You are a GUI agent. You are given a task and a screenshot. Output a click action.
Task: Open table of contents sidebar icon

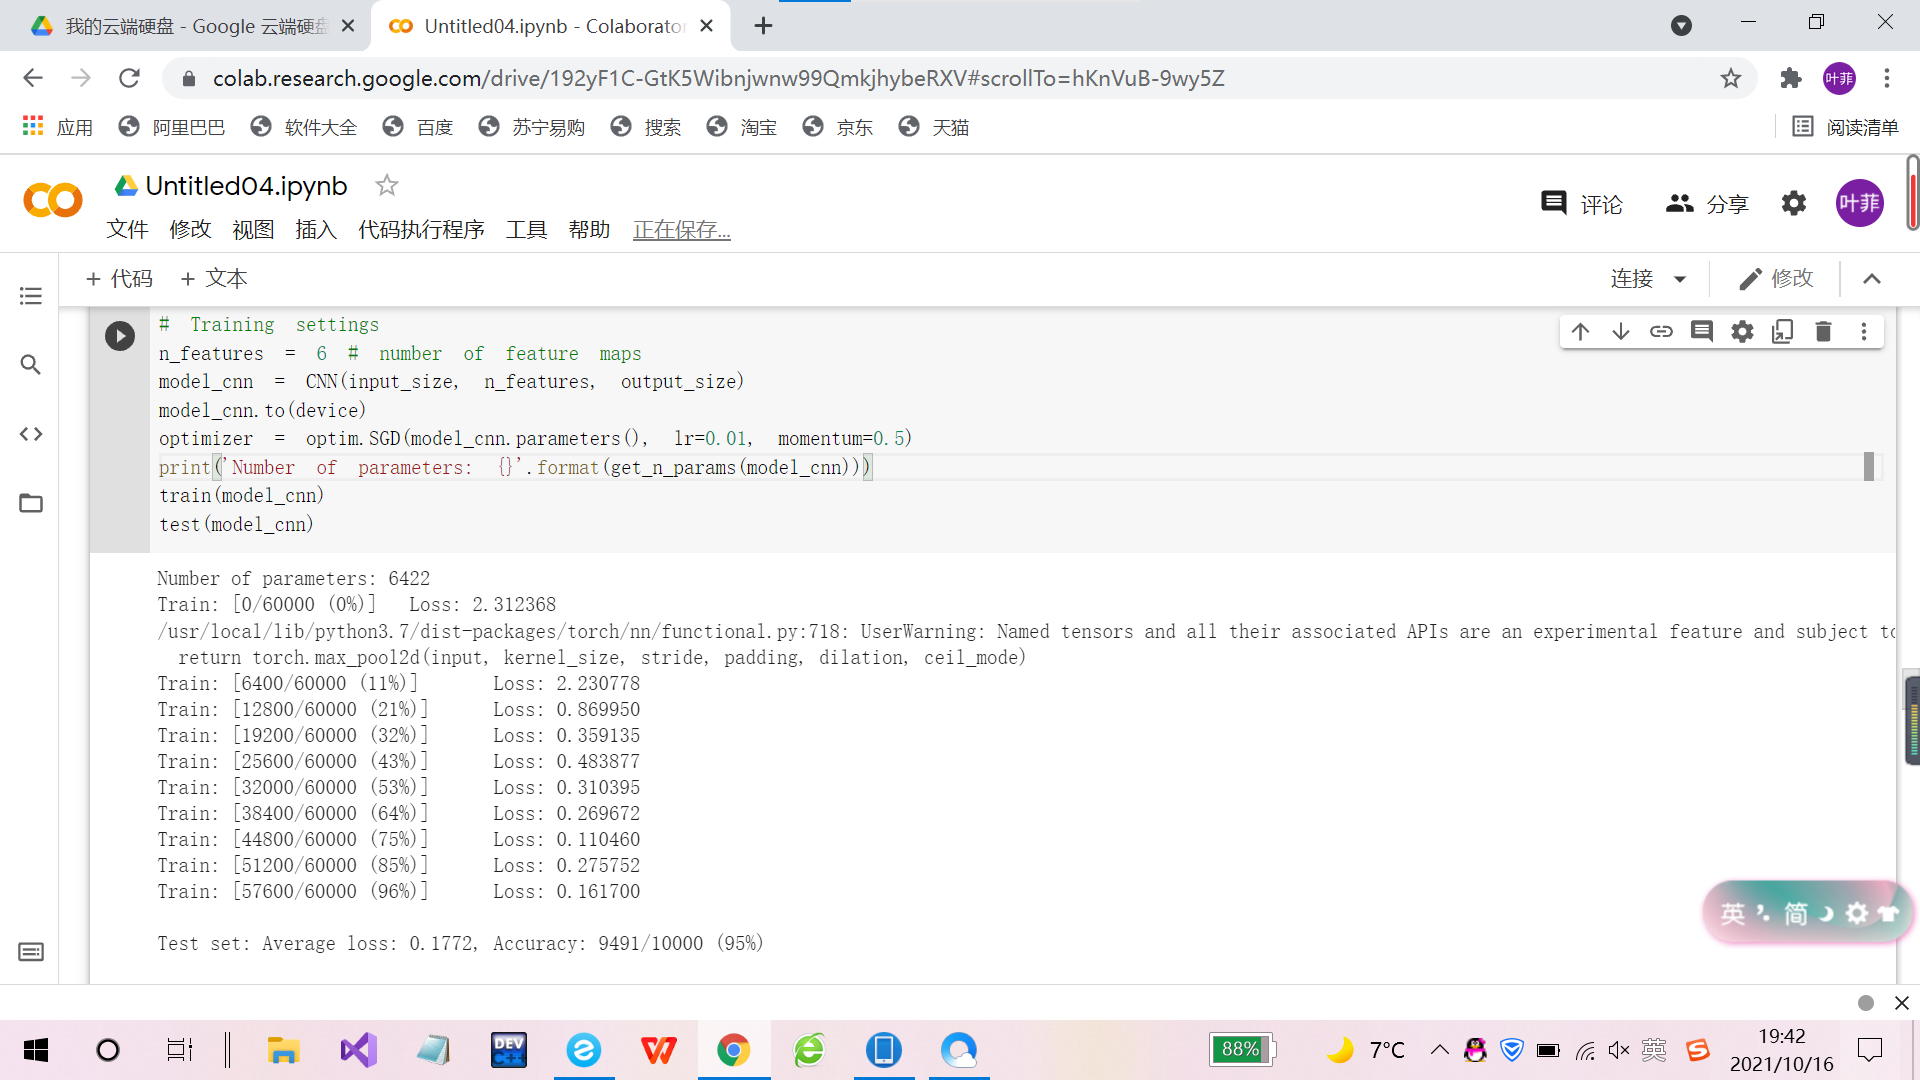click(x=31, y=296)
